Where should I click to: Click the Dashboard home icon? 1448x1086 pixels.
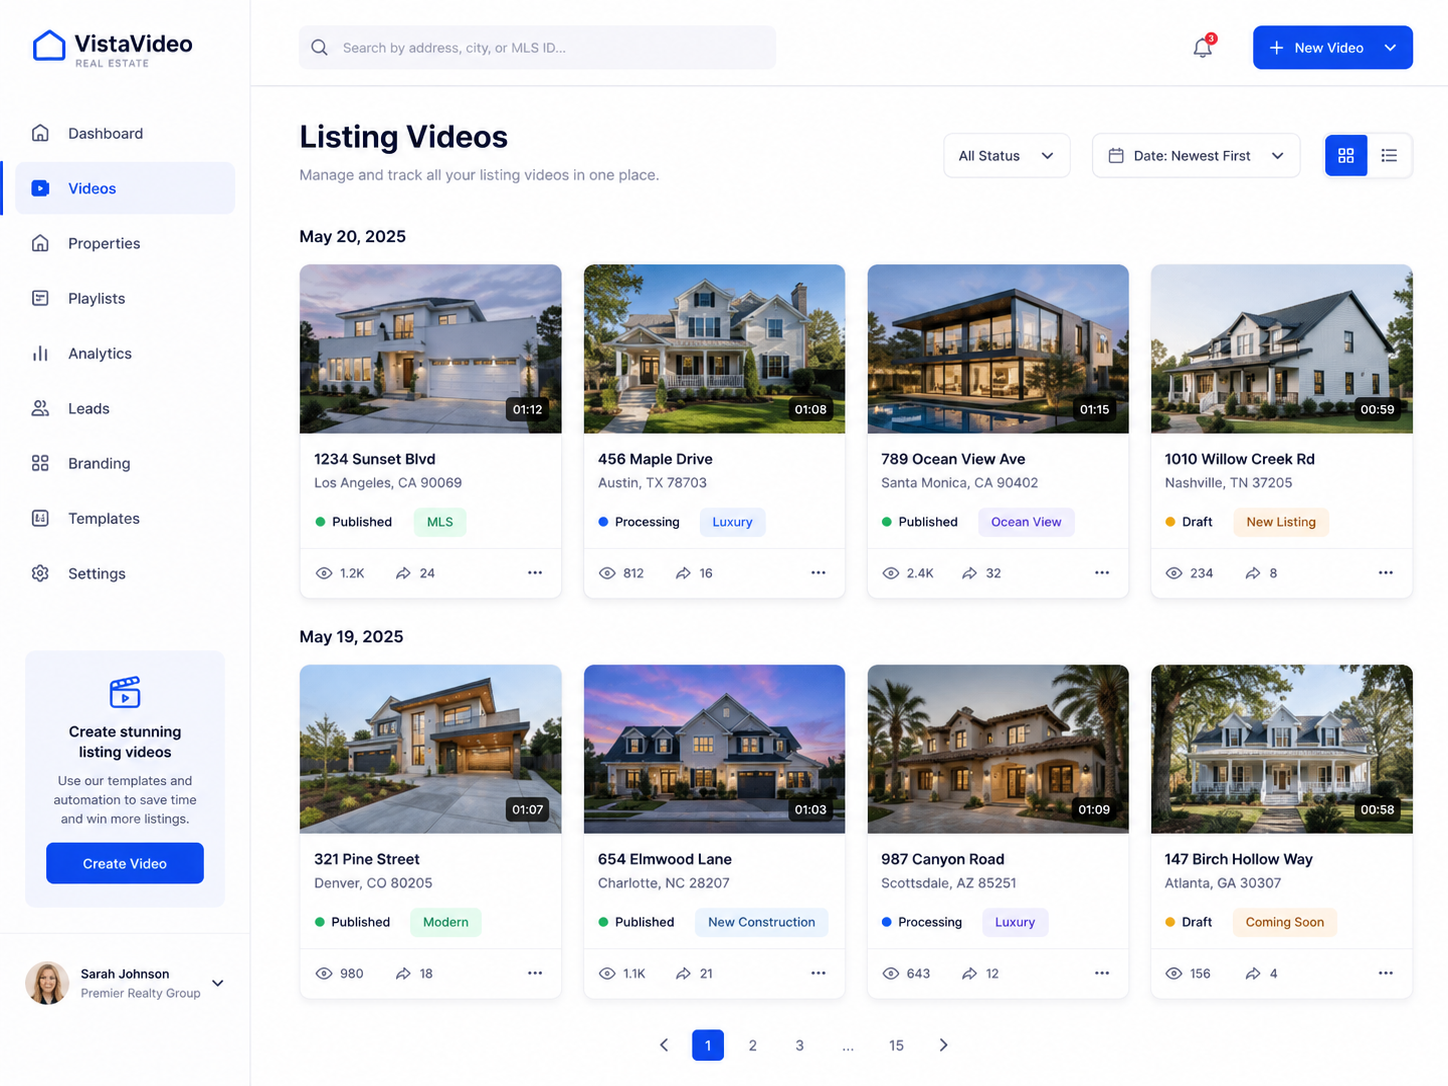[x=40, y=133]
